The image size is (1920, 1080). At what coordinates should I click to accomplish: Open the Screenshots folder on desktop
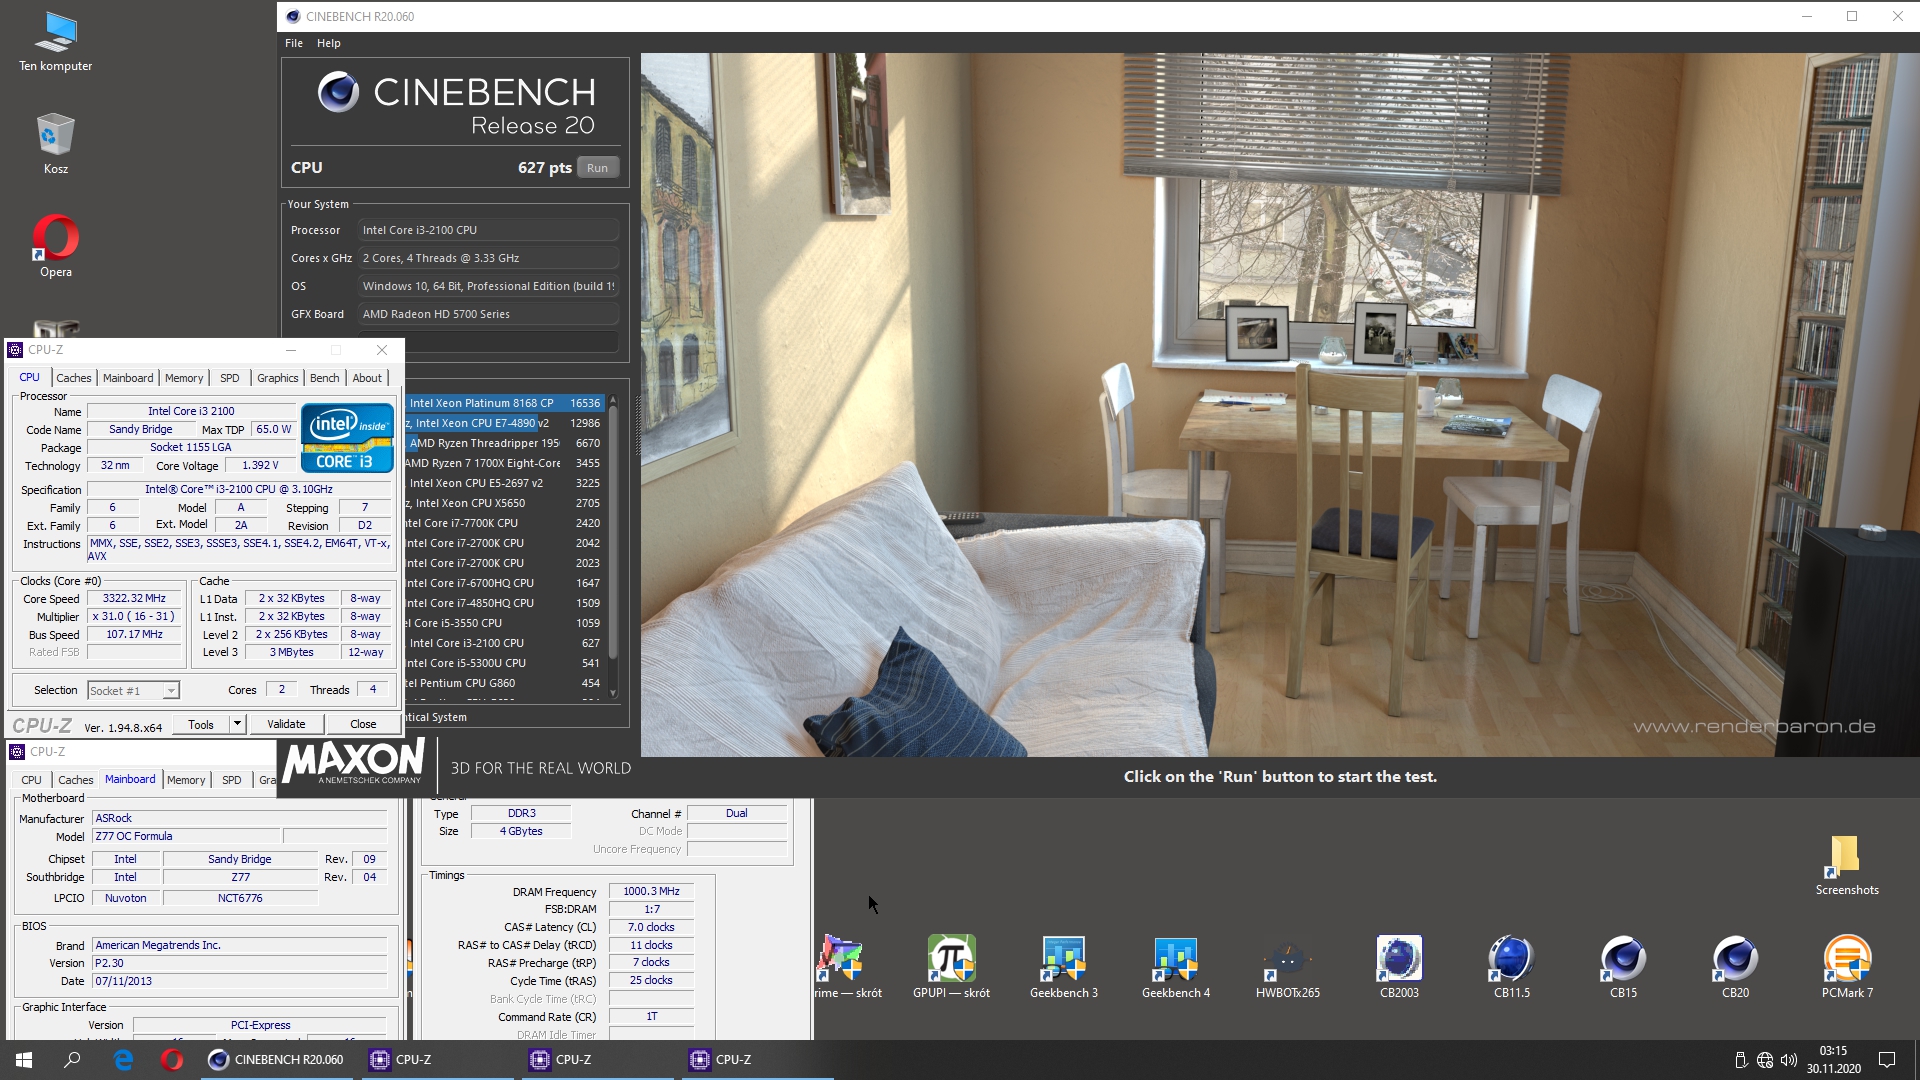(x=1846, y=866)
